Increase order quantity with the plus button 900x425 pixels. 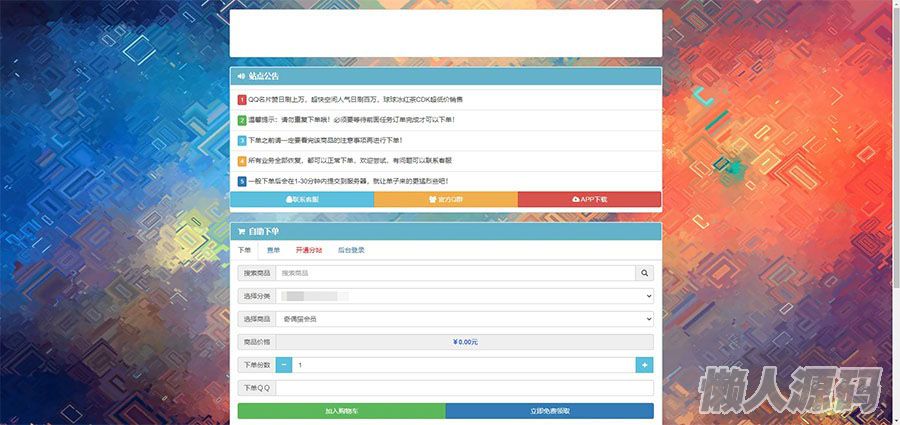click(x=645, y=365)
